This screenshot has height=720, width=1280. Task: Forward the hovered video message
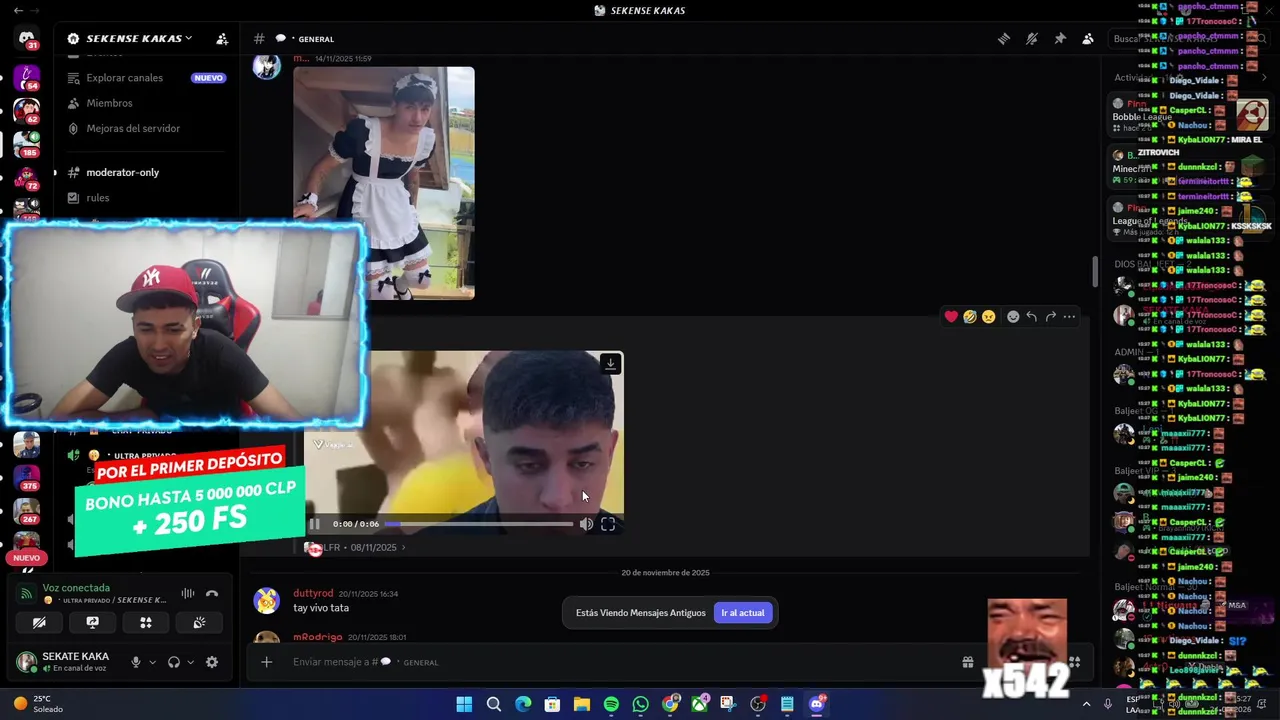click(x=1050, y=316)
